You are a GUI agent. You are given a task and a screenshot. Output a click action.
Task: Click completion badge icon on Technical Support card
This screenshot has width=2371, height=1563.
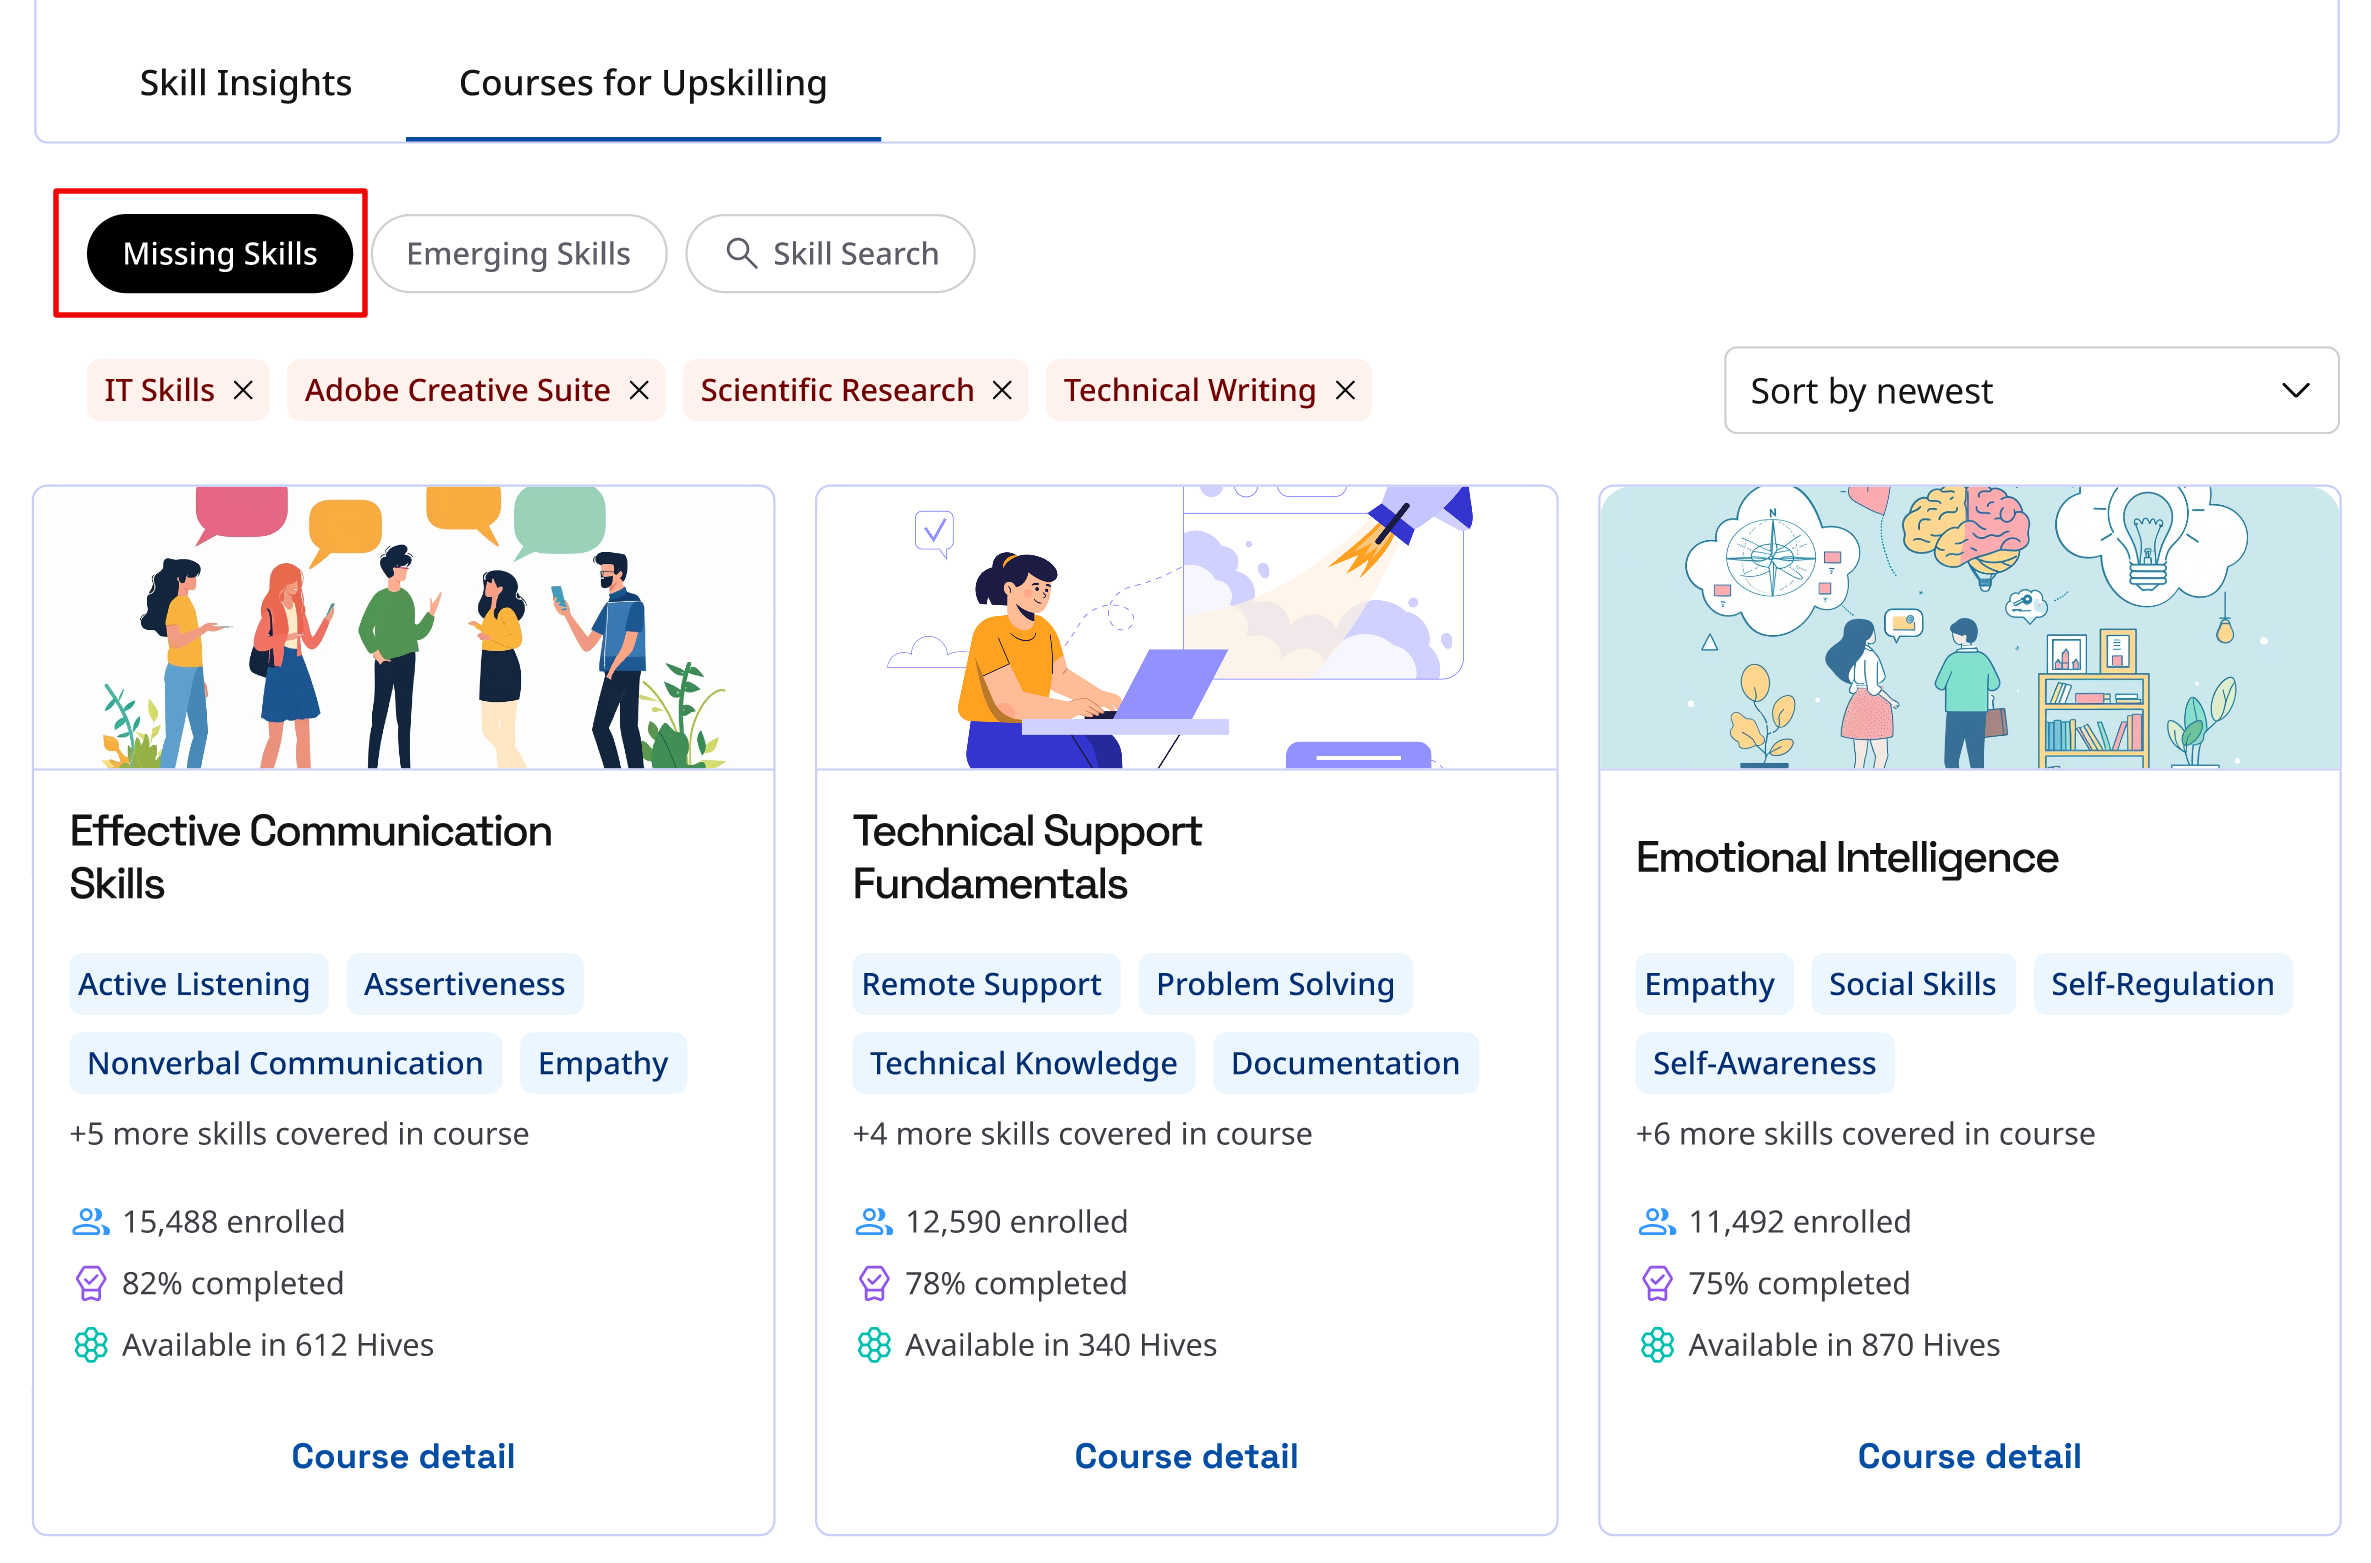[873, 1283]
